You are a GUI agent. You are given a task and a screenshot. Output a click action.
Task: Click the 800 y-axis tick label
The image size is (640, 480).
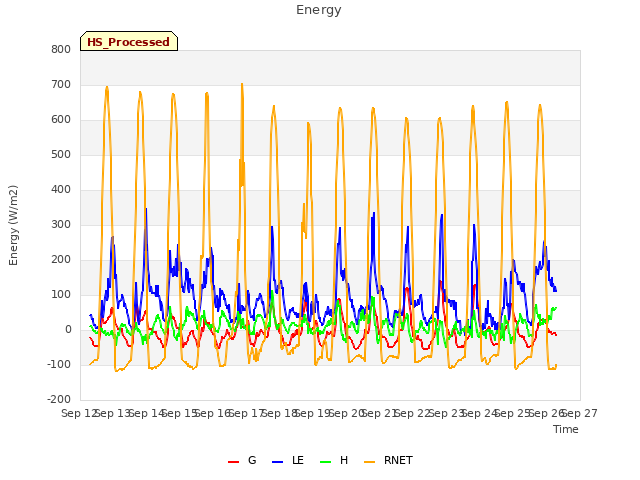61,49
